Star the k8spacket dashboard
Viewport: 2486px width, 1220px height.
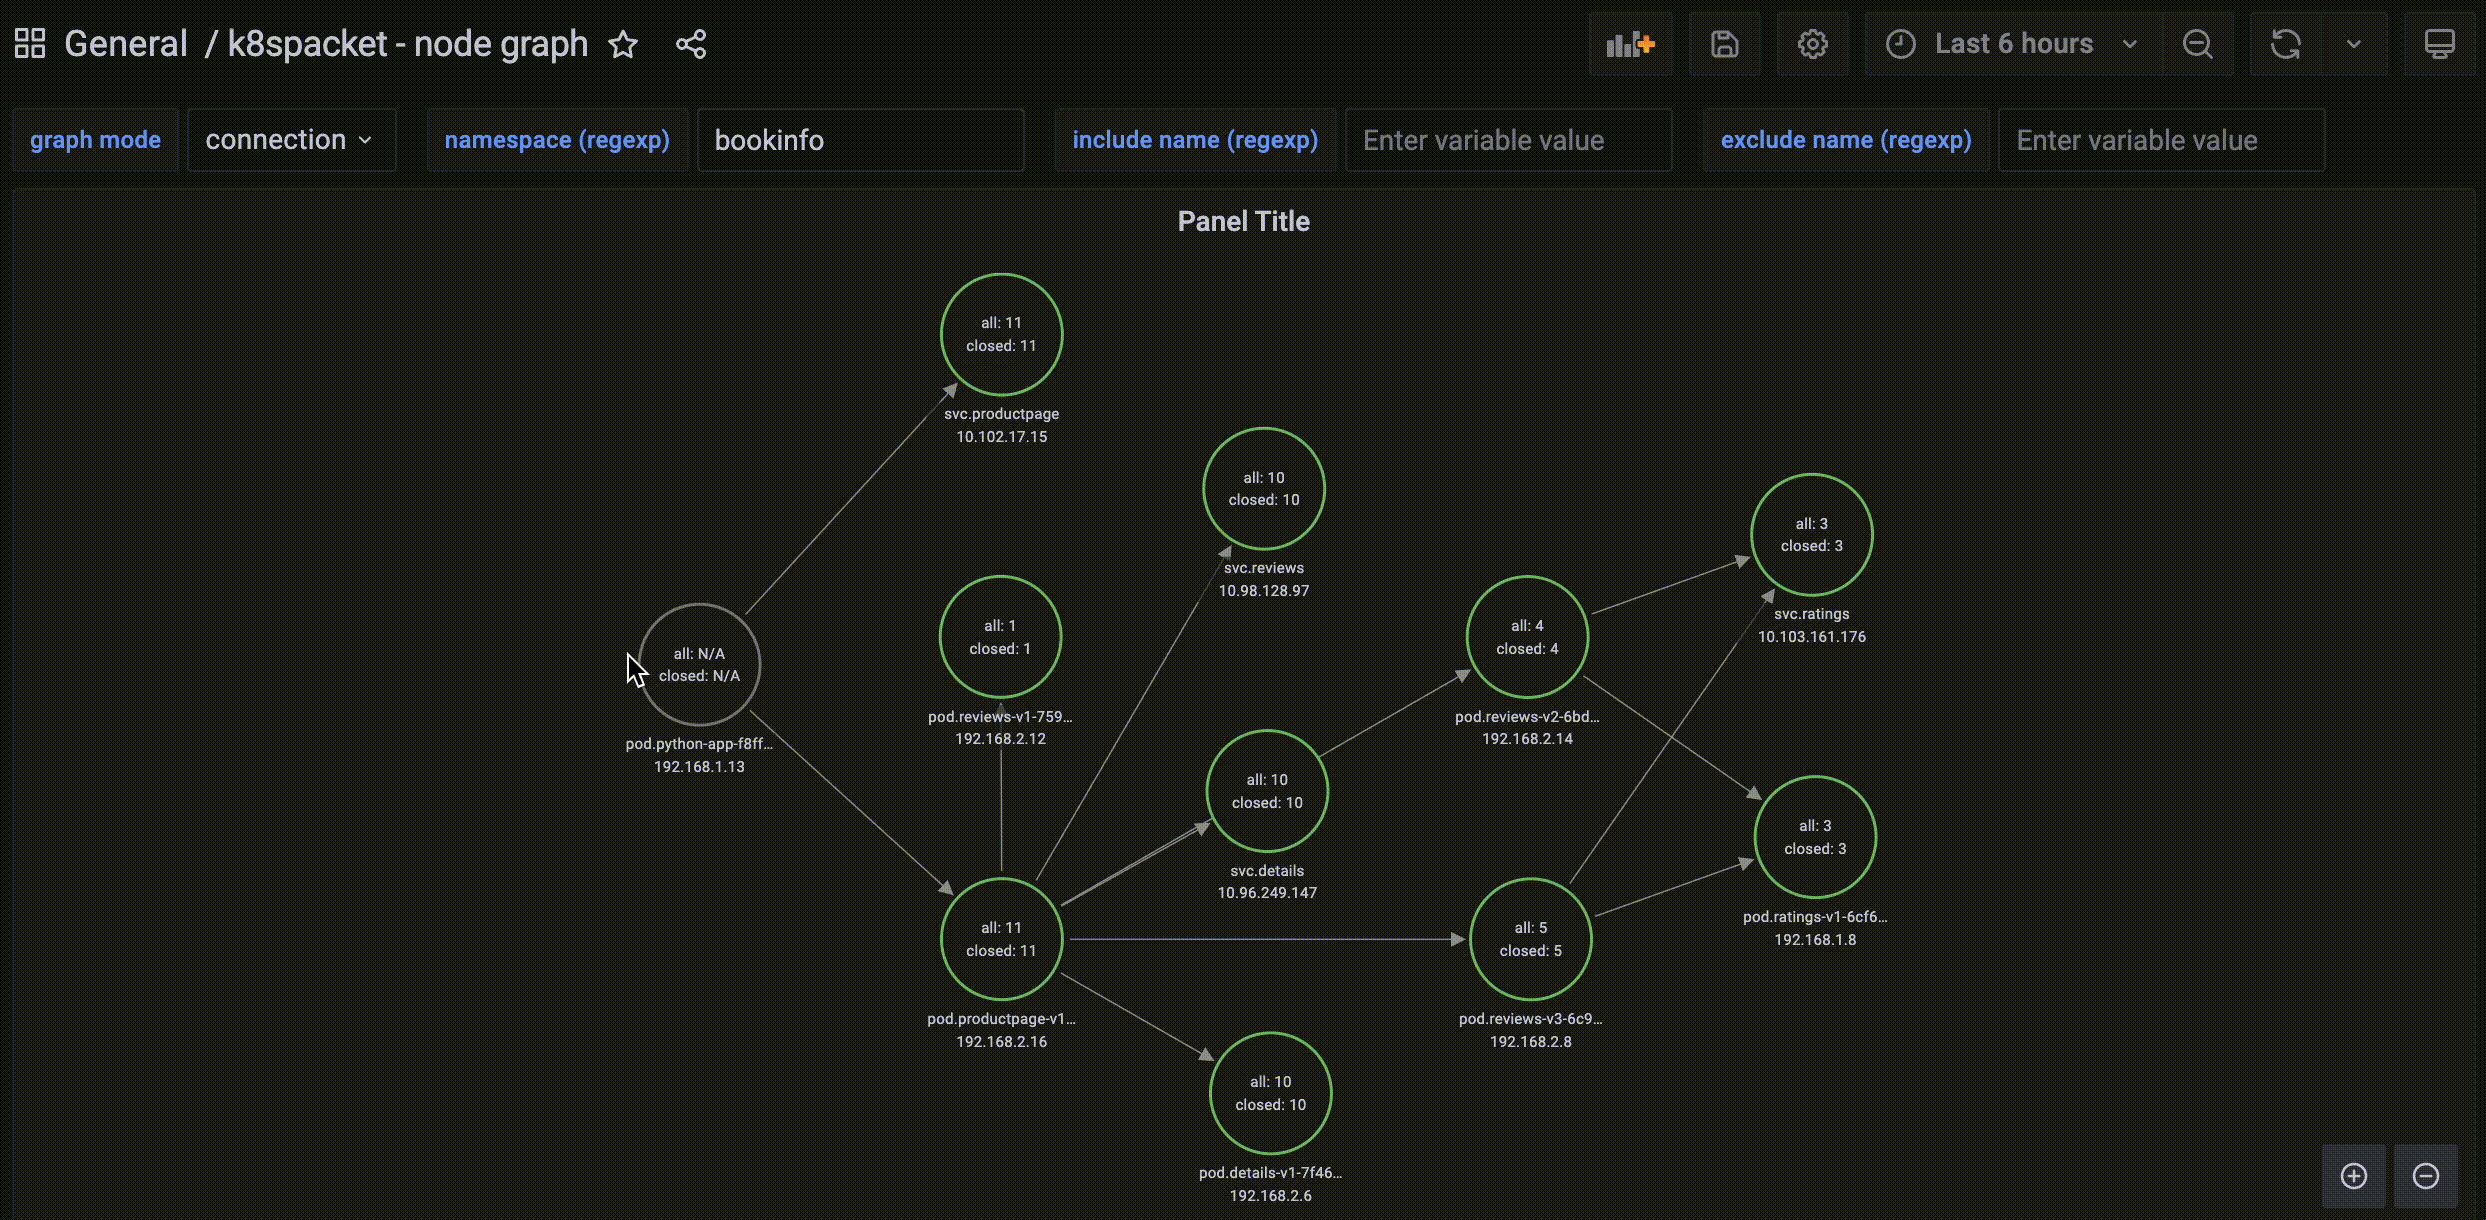pos(623,44)
